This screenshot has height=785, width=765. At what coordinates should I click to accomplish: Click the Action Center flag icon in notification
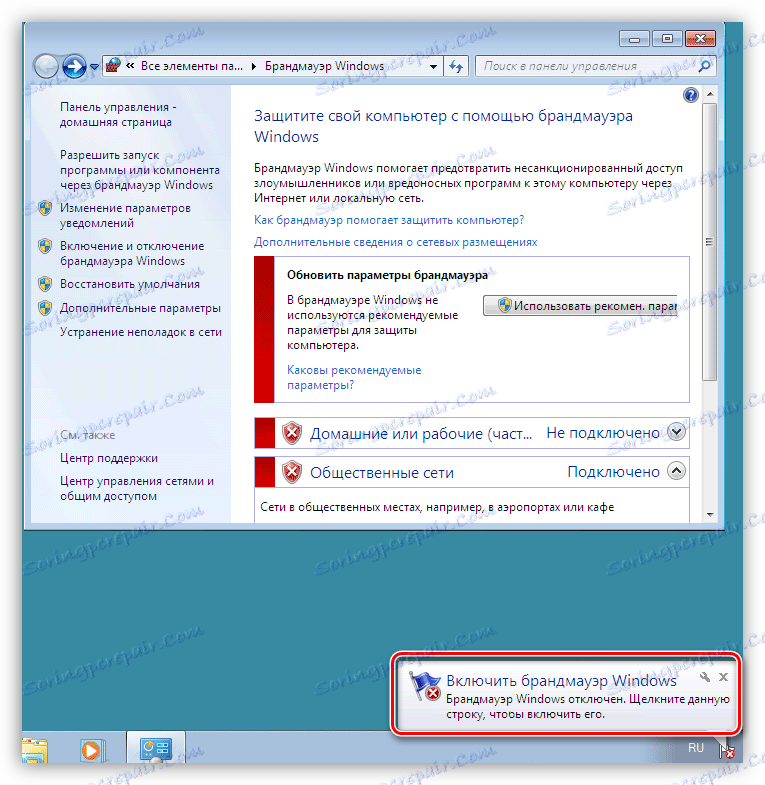point(424,686)
